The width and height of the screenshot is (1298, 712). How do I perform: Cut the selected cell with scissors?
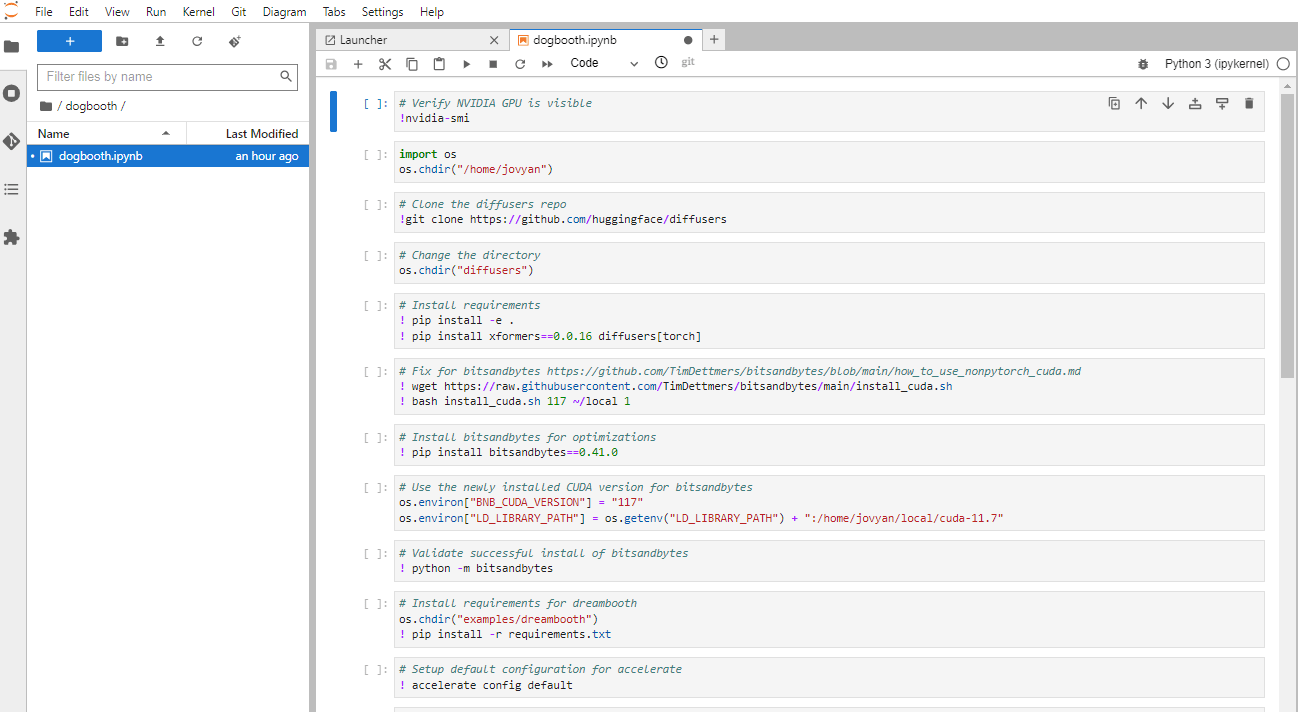pos(385,63)
